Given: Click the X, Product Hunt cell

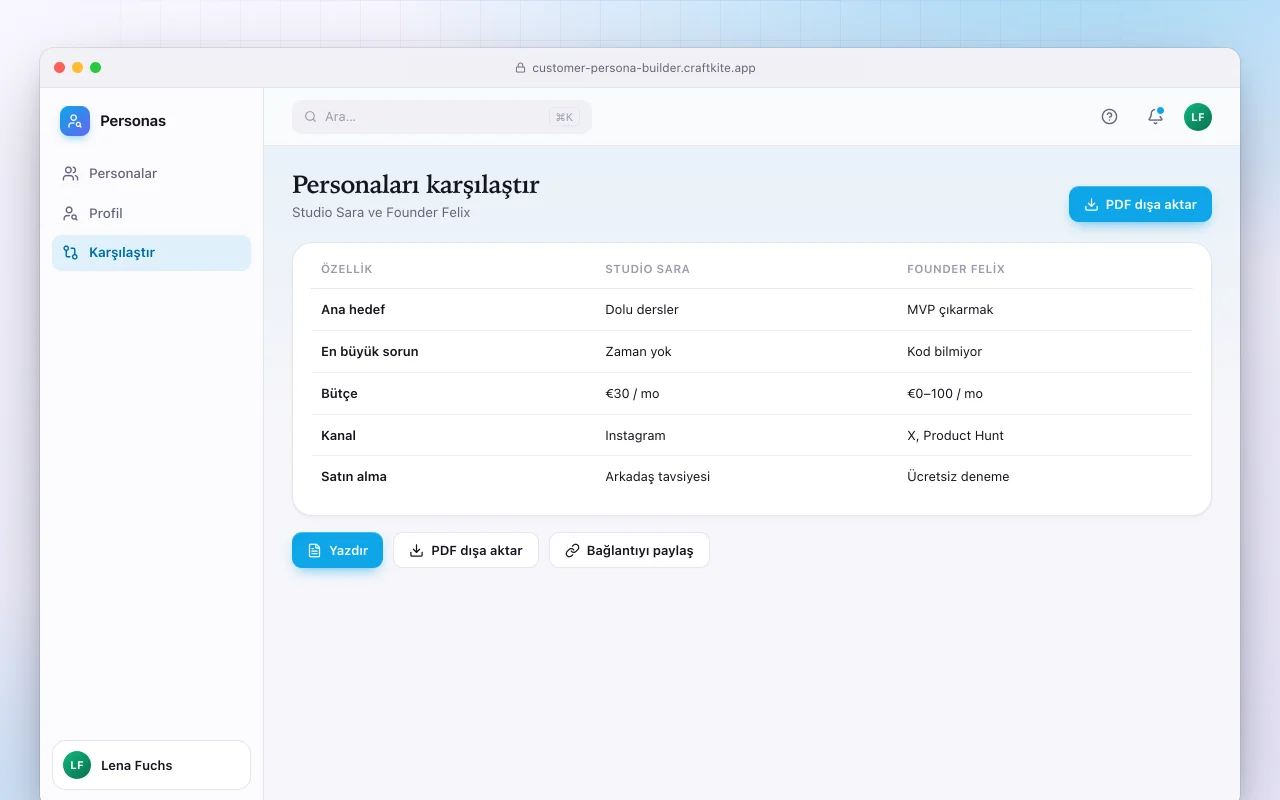Looking at the screenshot, I should coord(955,436).
